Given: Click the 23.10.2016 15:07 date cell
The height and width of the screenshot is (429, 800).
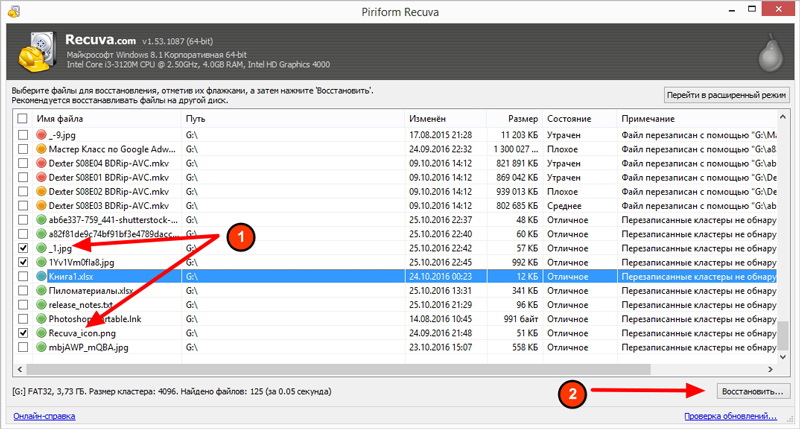Looking at the screenshot, I should (440, 347).
